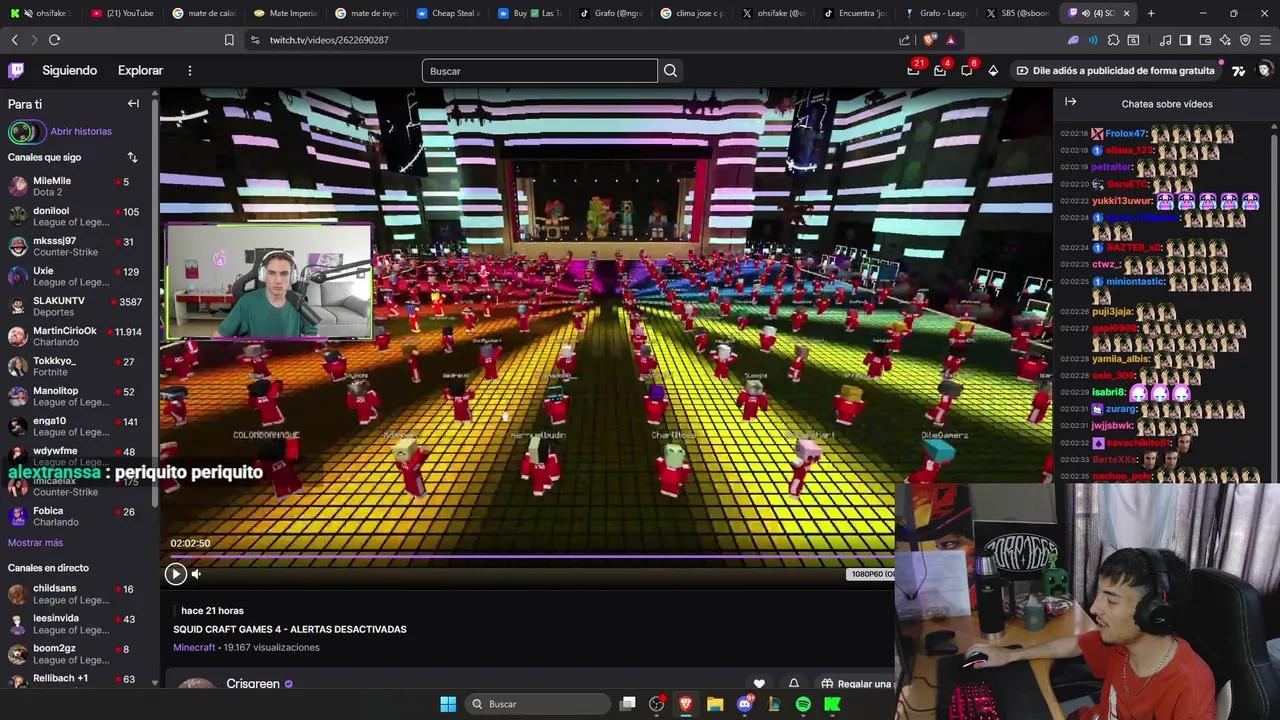Screen dimensions: 1280x720
Task: Switch to SB5 X browser tab
Action: pyautogui.click(x=1018, y=13)
